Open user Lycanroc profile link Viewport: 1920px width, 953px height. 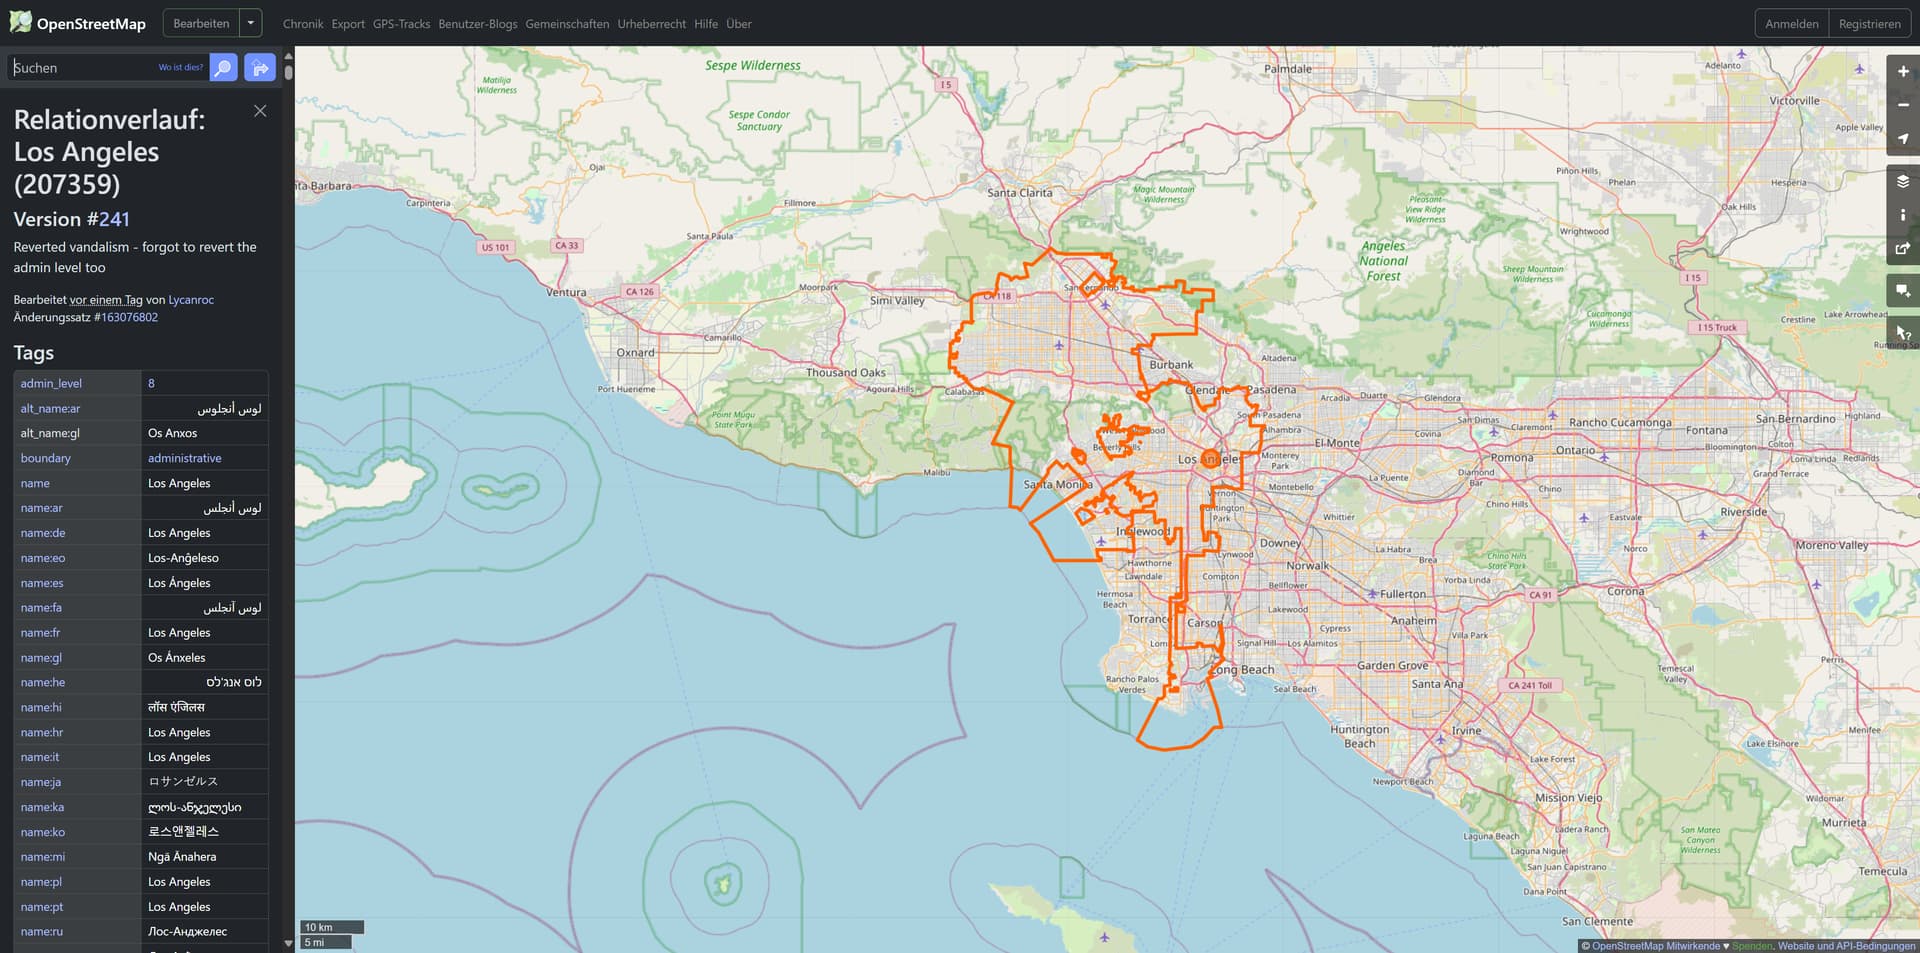click(191, 300)
